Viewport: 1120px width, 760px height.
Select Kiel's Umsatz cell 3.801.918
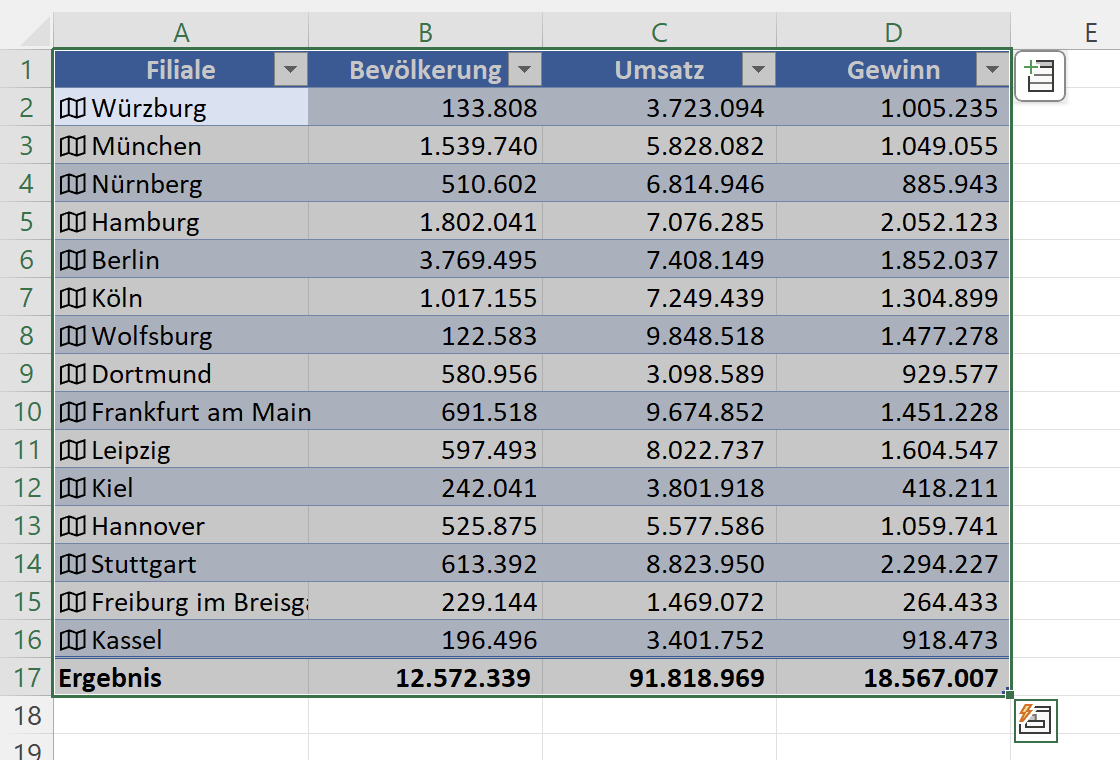coord(659,488)
